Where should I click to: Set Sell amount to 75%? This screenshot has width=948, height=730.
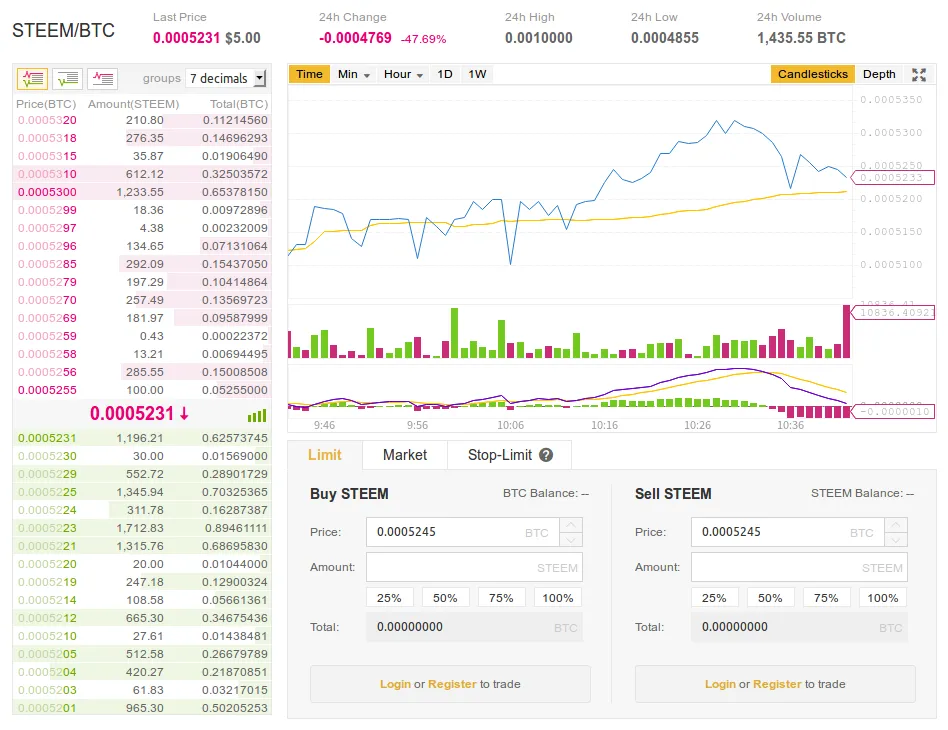(826, 598)
